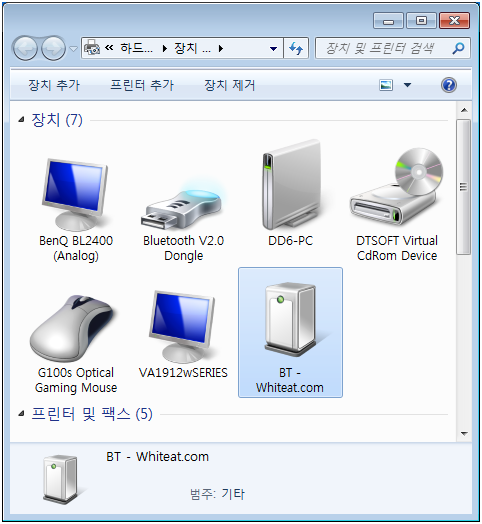Open the view options dropdown arrow
The width and height of the screenshot is (482, 524).
(x=407, y=85)
